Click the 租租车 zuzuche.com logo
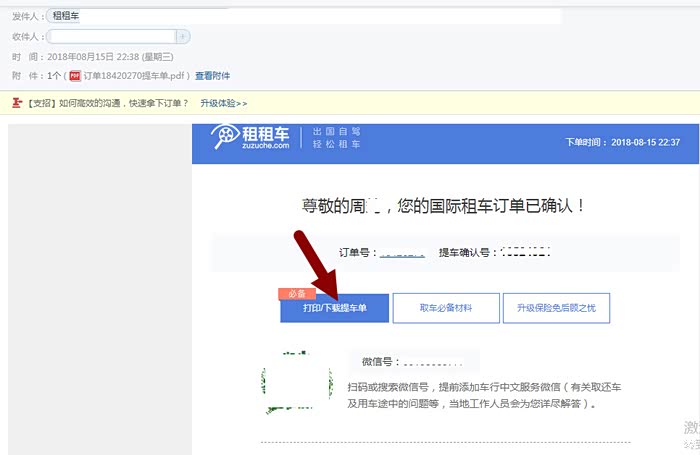Viewport: 700px width, 455px height. coord(250,137)
